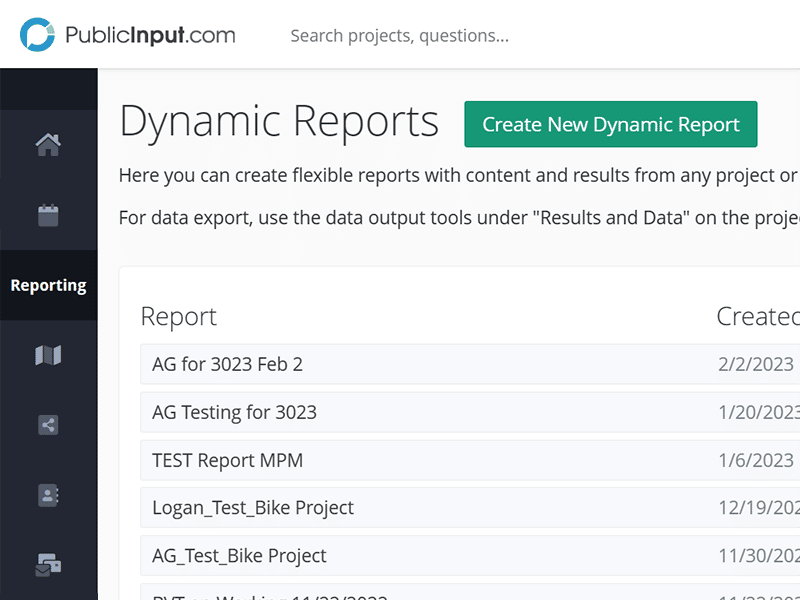Select the Reporting sidebar item
This screenshot has width=800, height=600.
(48, 285)
